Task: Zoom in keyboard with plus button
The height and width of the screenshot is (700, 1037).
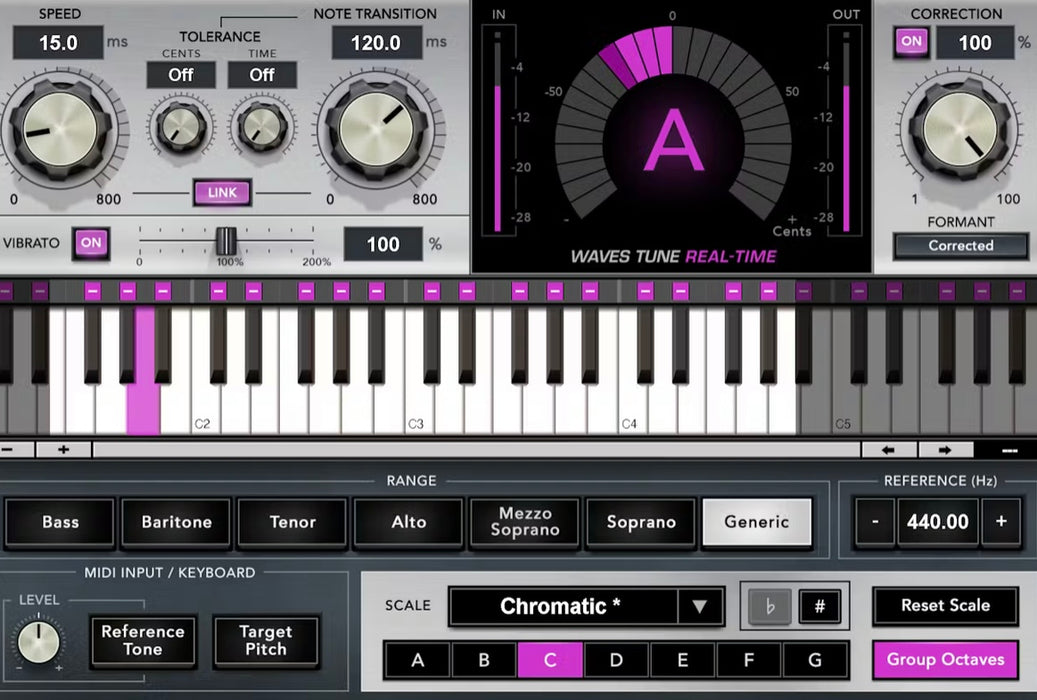Action: [x=63, y=450]
